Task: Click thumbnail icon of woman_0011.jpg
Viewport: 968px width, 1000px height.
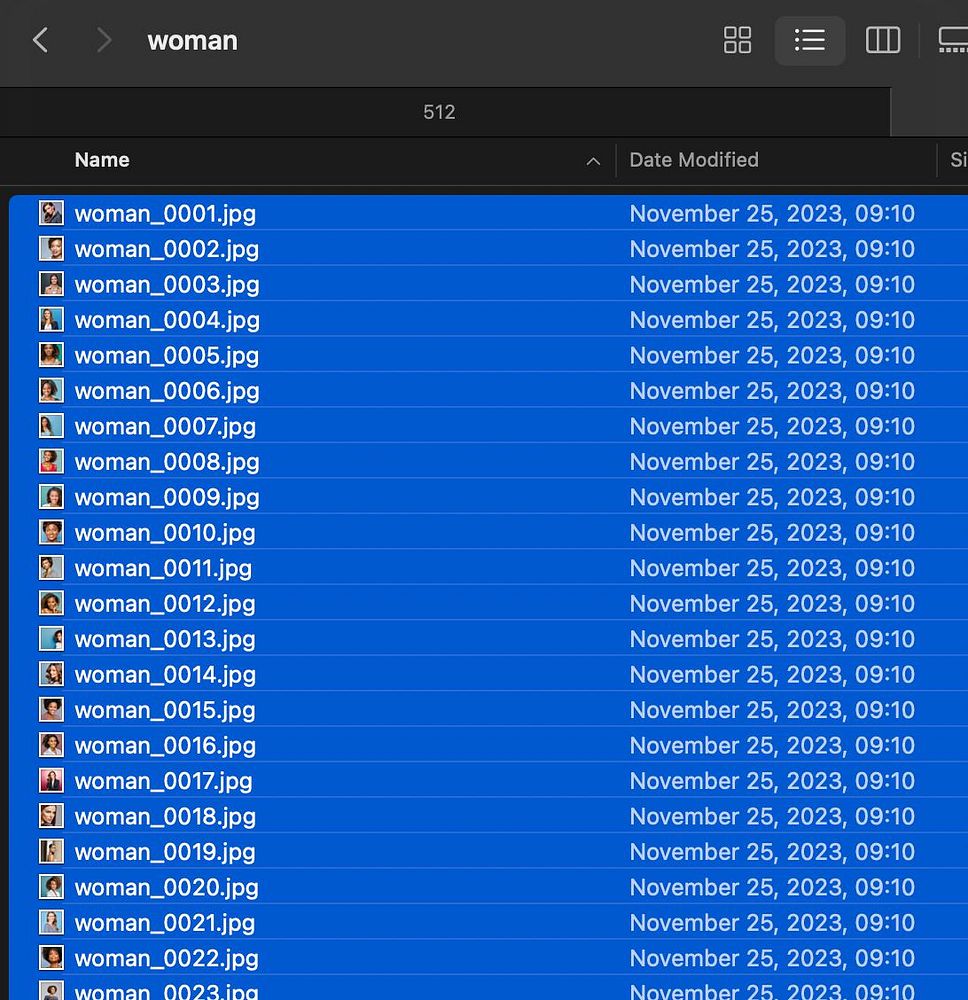Action: [51, 568]
